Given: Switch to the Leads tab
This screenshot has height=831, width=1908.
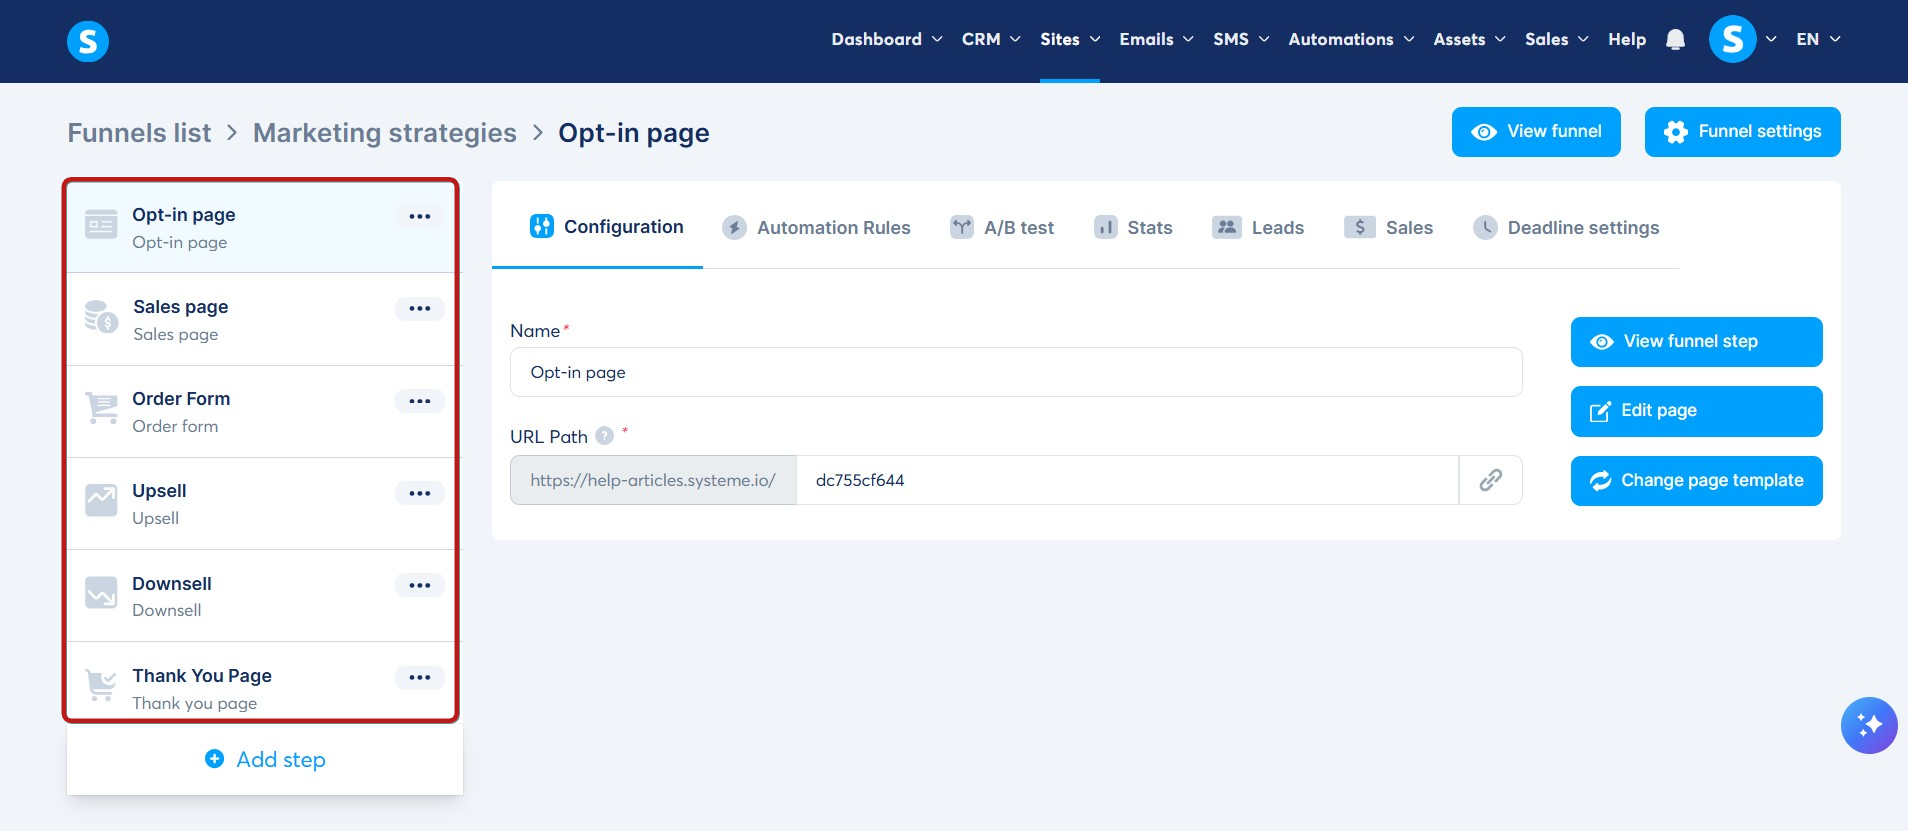Looking at the screenshot, I should (x=1258, y=228).
